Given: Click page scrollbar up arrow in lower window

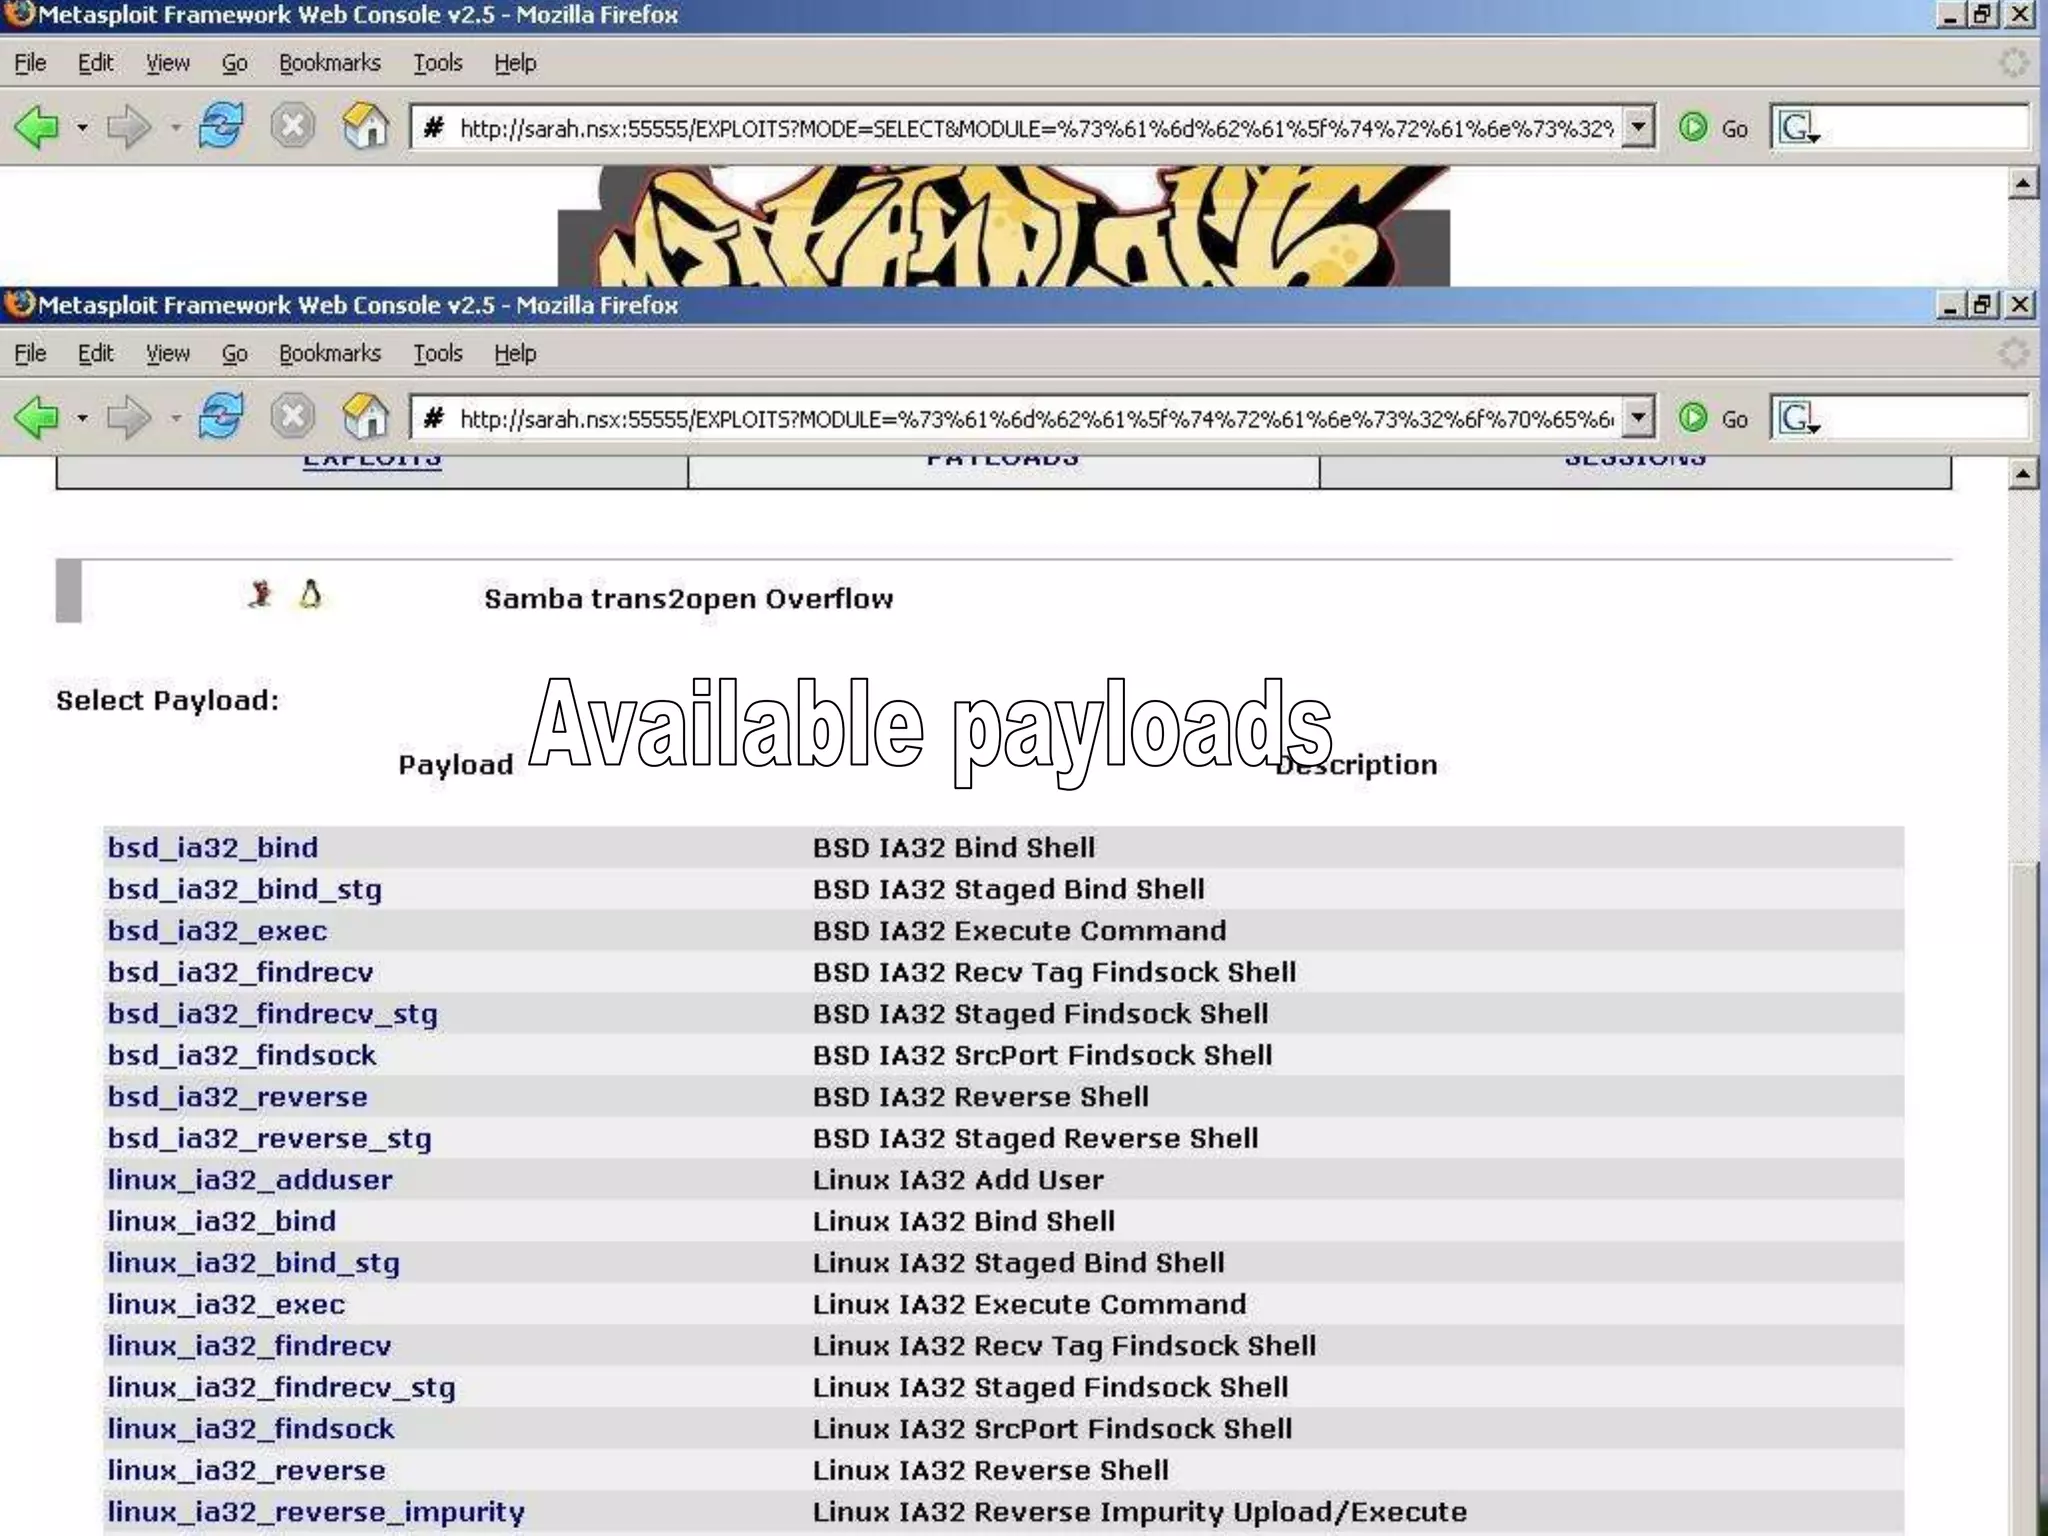Looking at the screenshot, I should [2022, 474].
